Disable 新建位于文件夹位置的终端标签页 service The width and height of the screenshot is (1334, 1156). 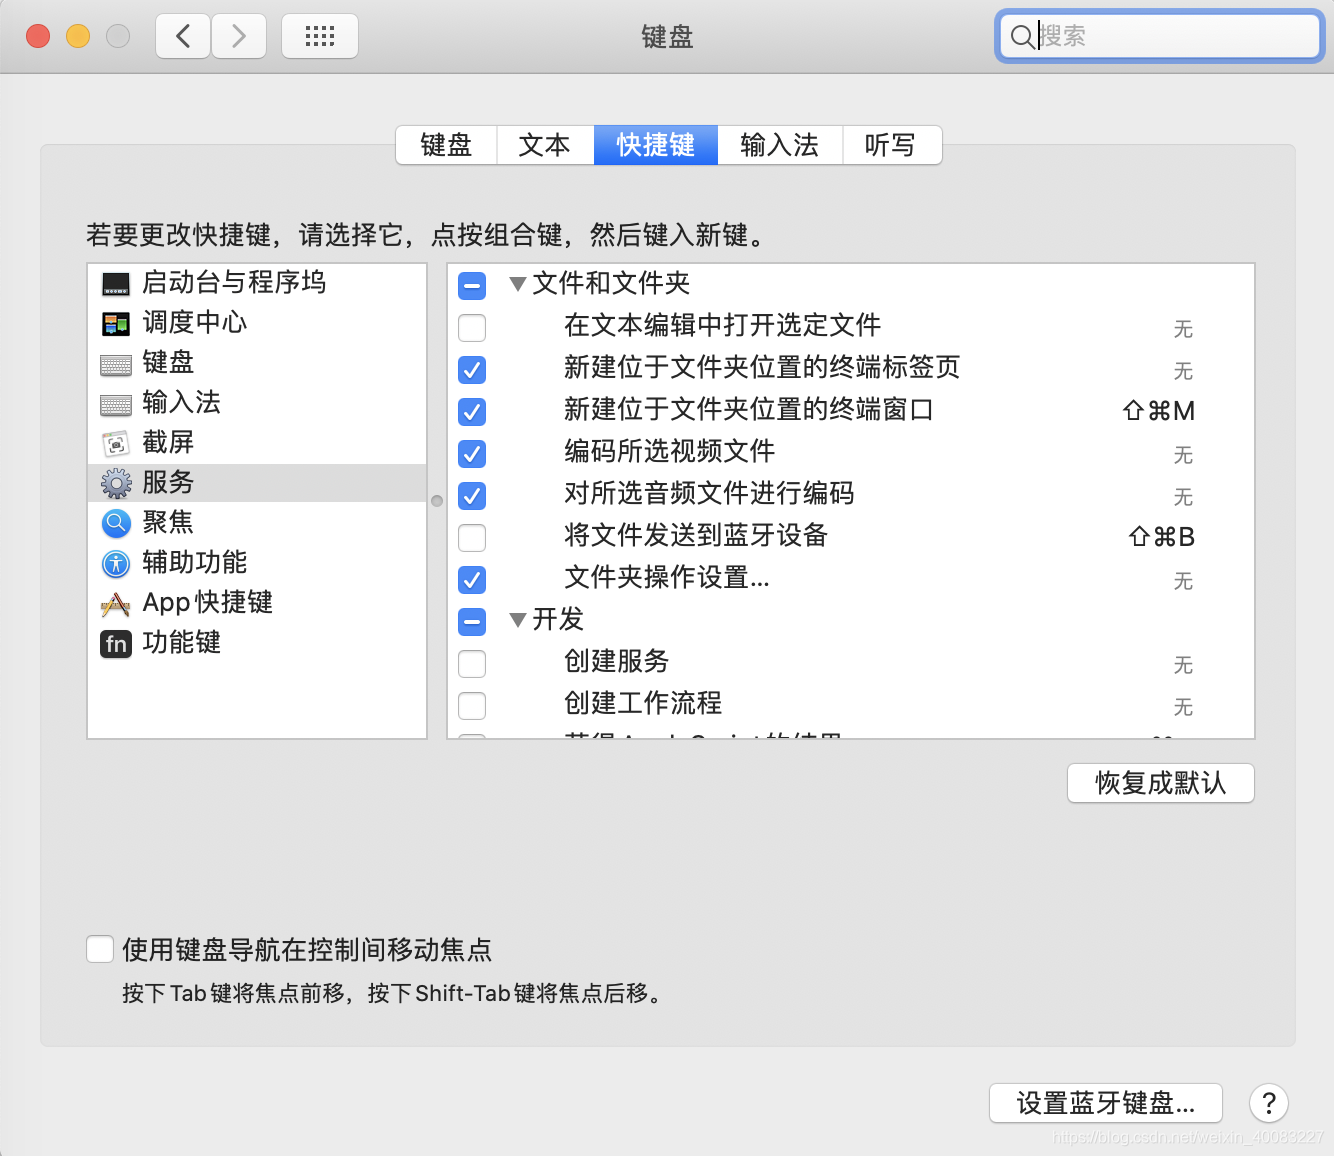471,370
